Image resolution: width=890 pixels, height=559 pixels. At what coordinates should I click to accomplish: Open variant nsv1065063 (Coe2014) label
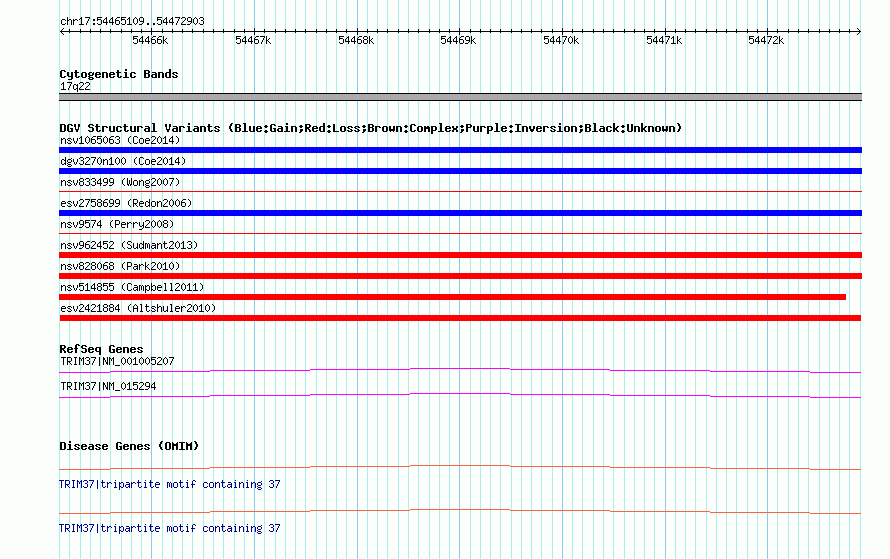[x=120, y=140]
